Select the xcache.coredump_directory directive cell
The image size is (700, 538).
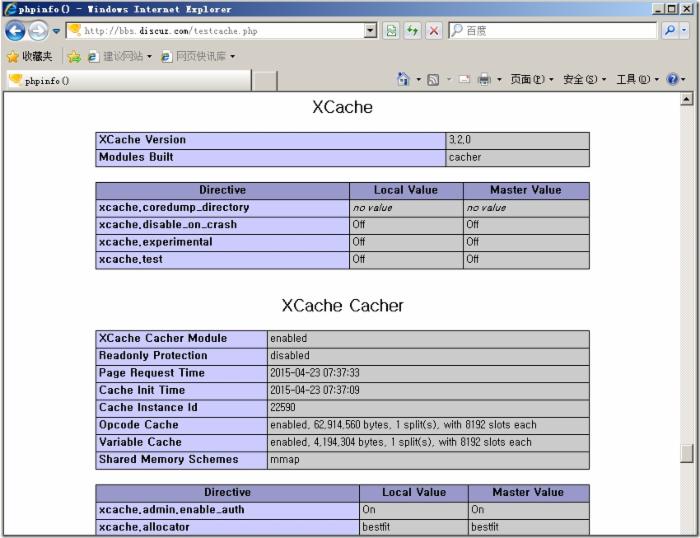tap(222, 208)
